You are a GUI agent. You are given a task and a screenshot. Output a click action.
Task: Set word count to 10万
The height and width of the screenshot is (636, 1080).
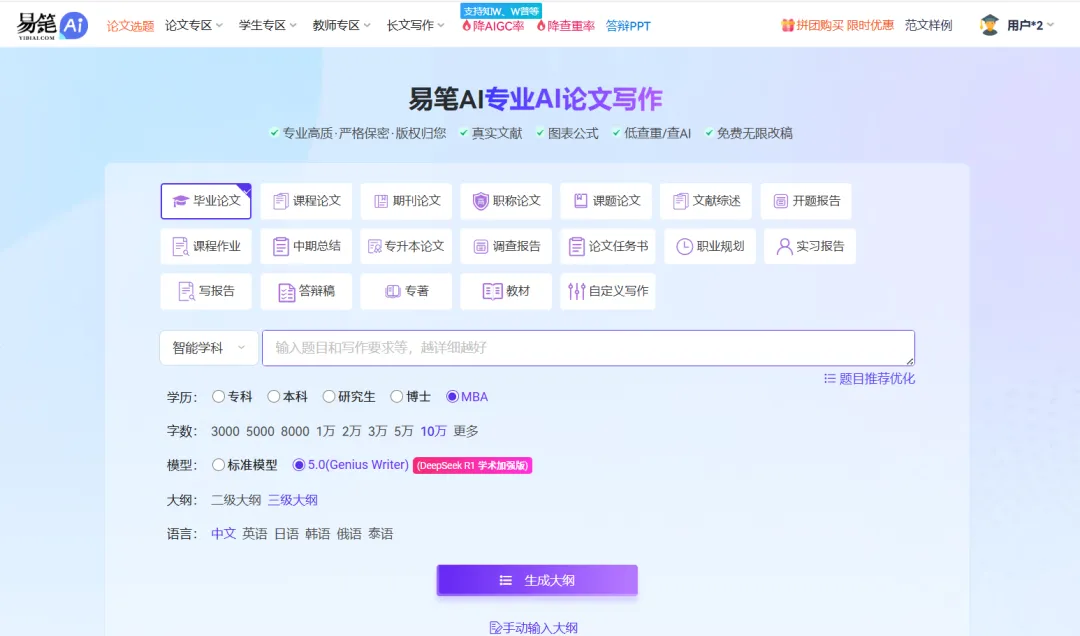coord(433,431)
